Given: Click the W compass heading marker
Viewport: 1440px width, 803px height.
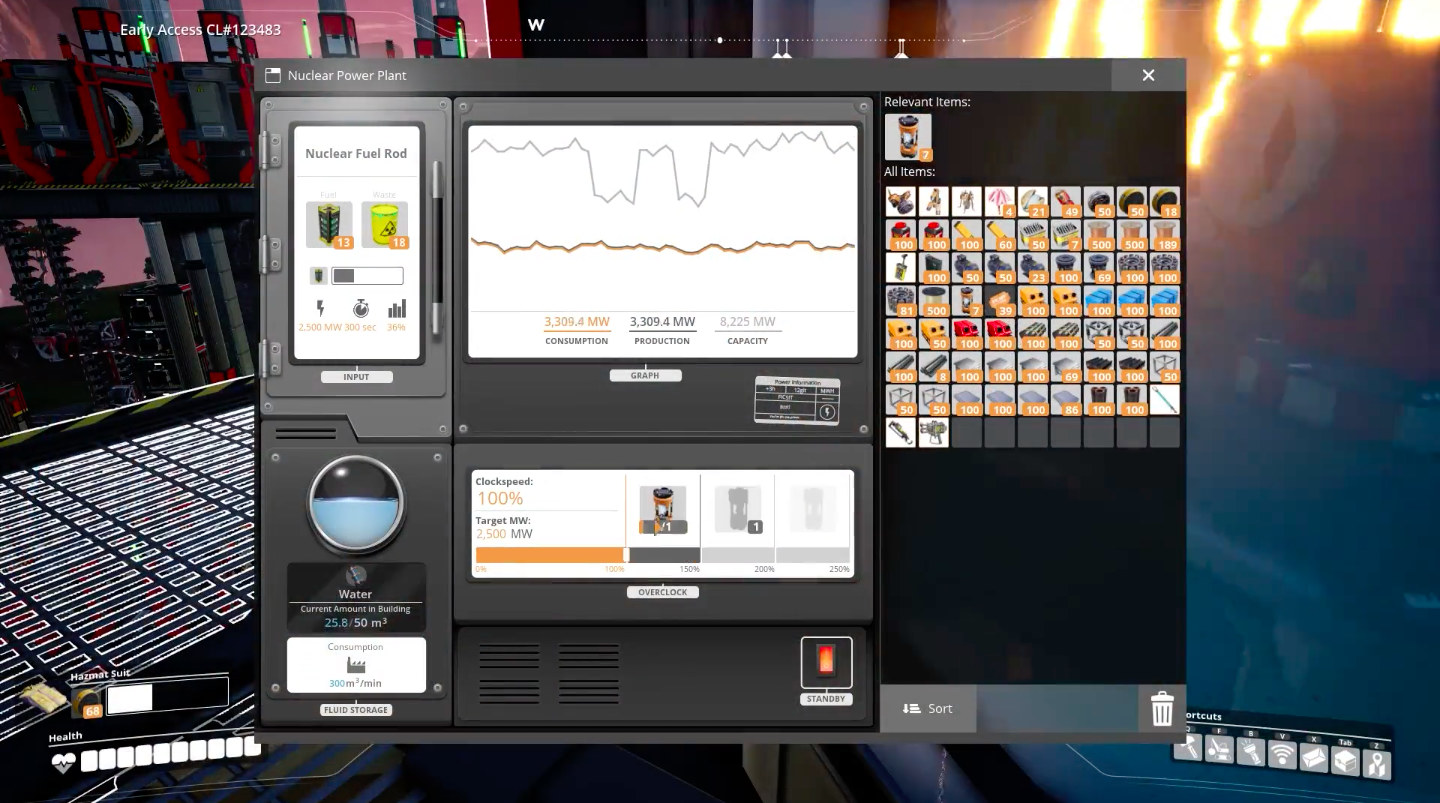Looking at the screenshot, I should (x=536, y=25).
